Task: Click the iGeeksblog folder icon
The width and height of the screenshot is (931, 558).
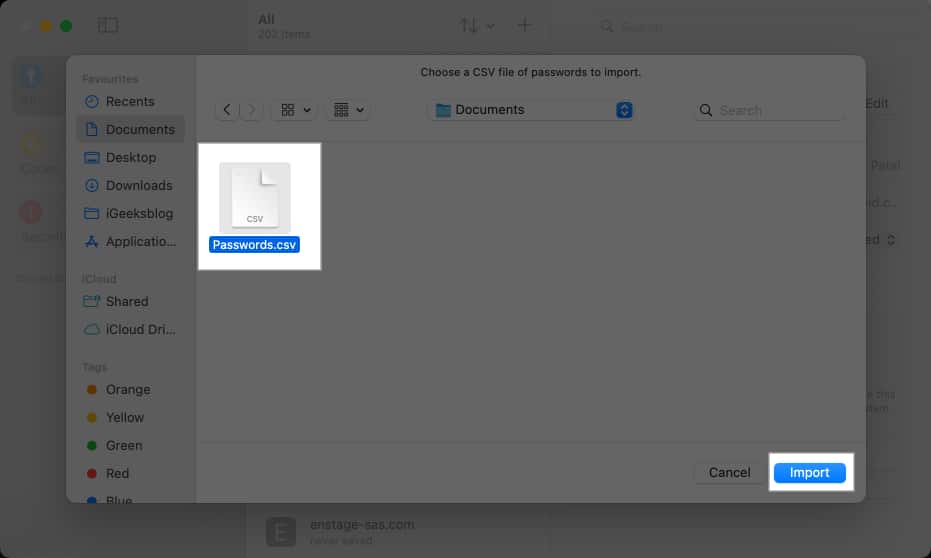Action: 91,213
